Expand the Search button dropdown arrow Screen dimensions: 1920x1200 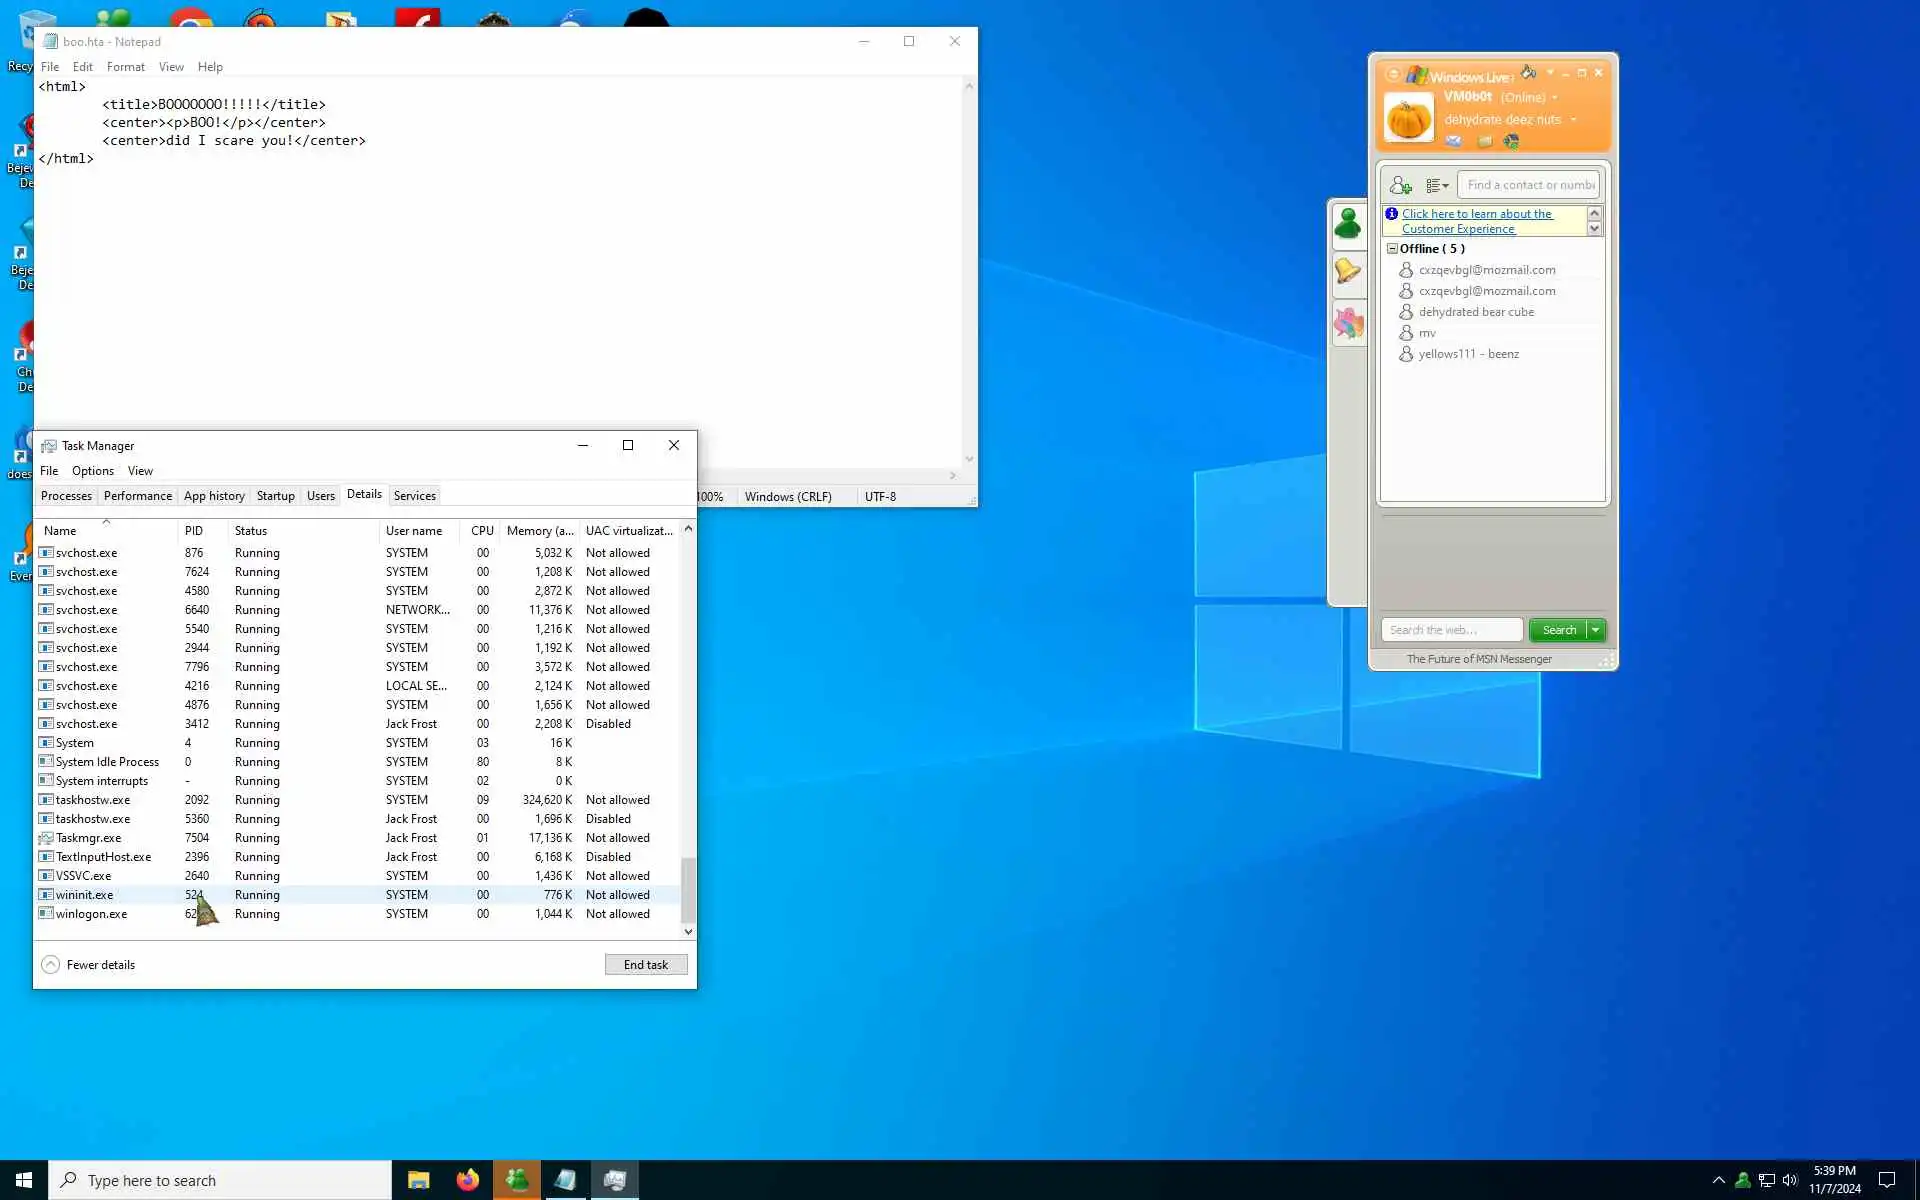1596,630
